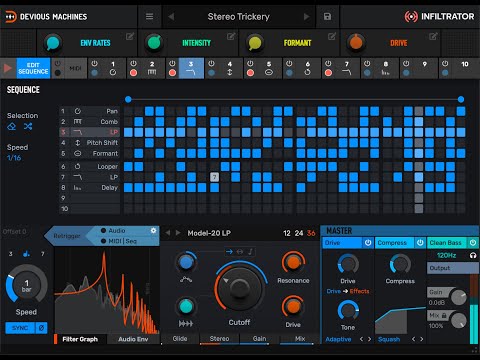Toggle power for effect slot 4

(x=211, y=63)
